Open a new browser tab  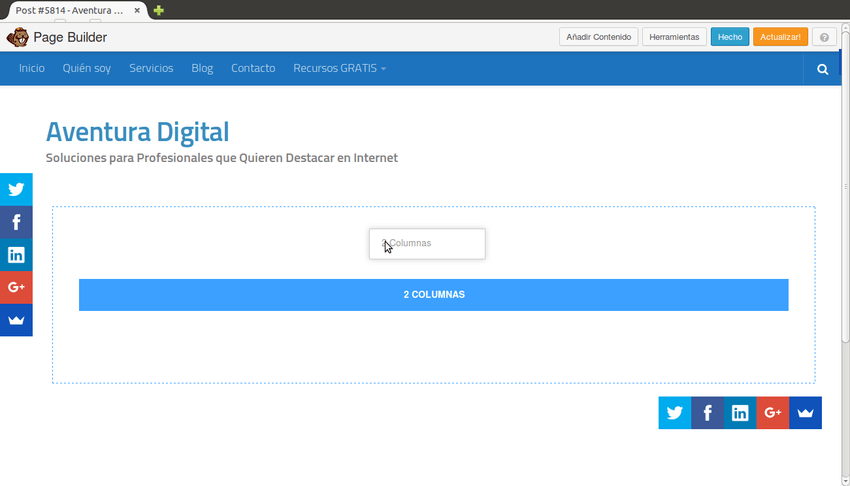pyautogui.click(x=159, y=10)
